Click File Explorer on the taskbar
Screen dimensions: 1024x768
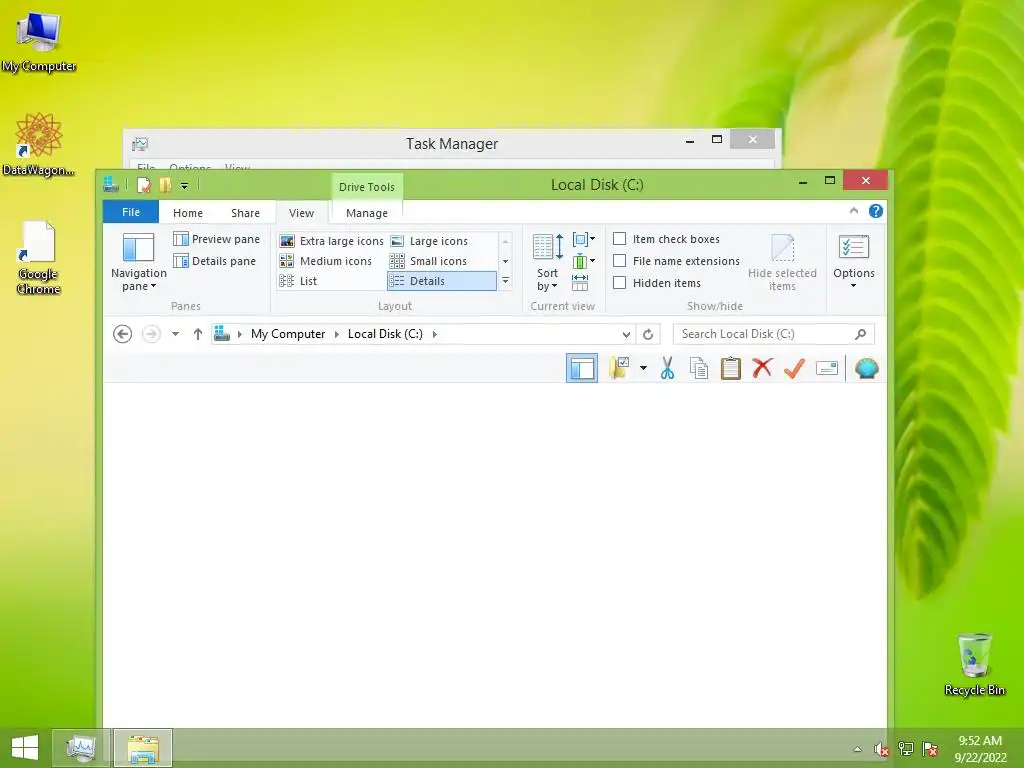pyautogui.click(x=143, y=748)
